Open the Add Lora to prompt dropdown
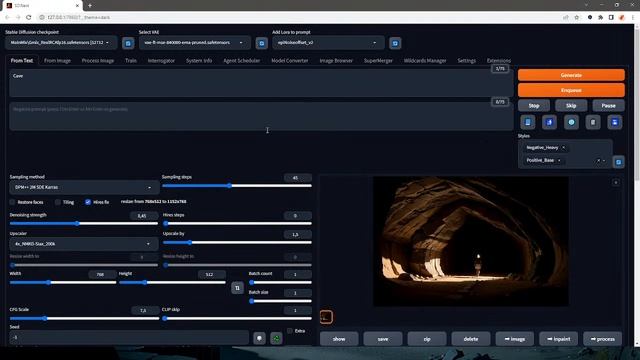The height and width of the screenshot is (360, 640). click(x=328, y=42)
